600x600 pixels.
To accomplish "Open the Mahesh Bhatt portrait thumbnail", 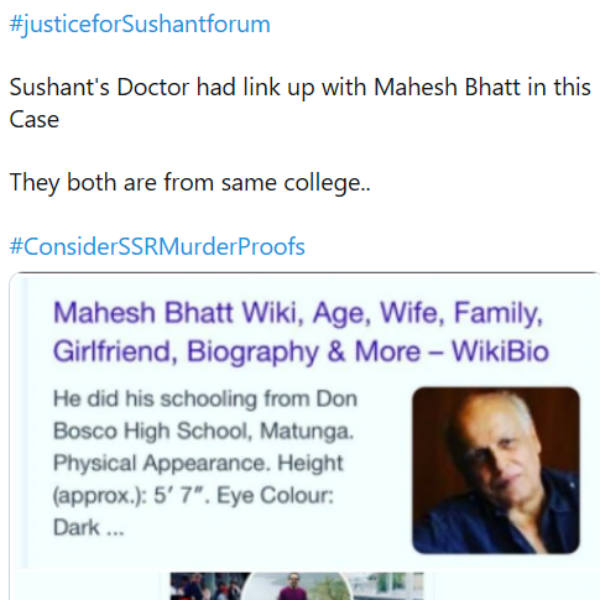I will point(496,470).
